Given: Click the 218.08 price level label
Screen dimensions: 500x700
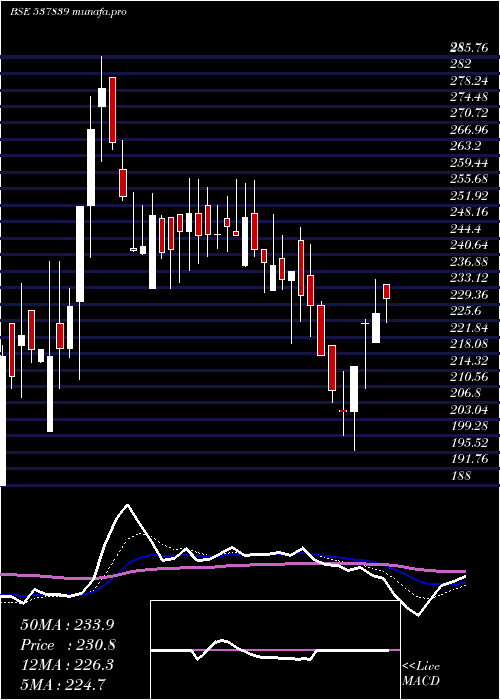Looking at the screenshot, I should coord(469,345).
